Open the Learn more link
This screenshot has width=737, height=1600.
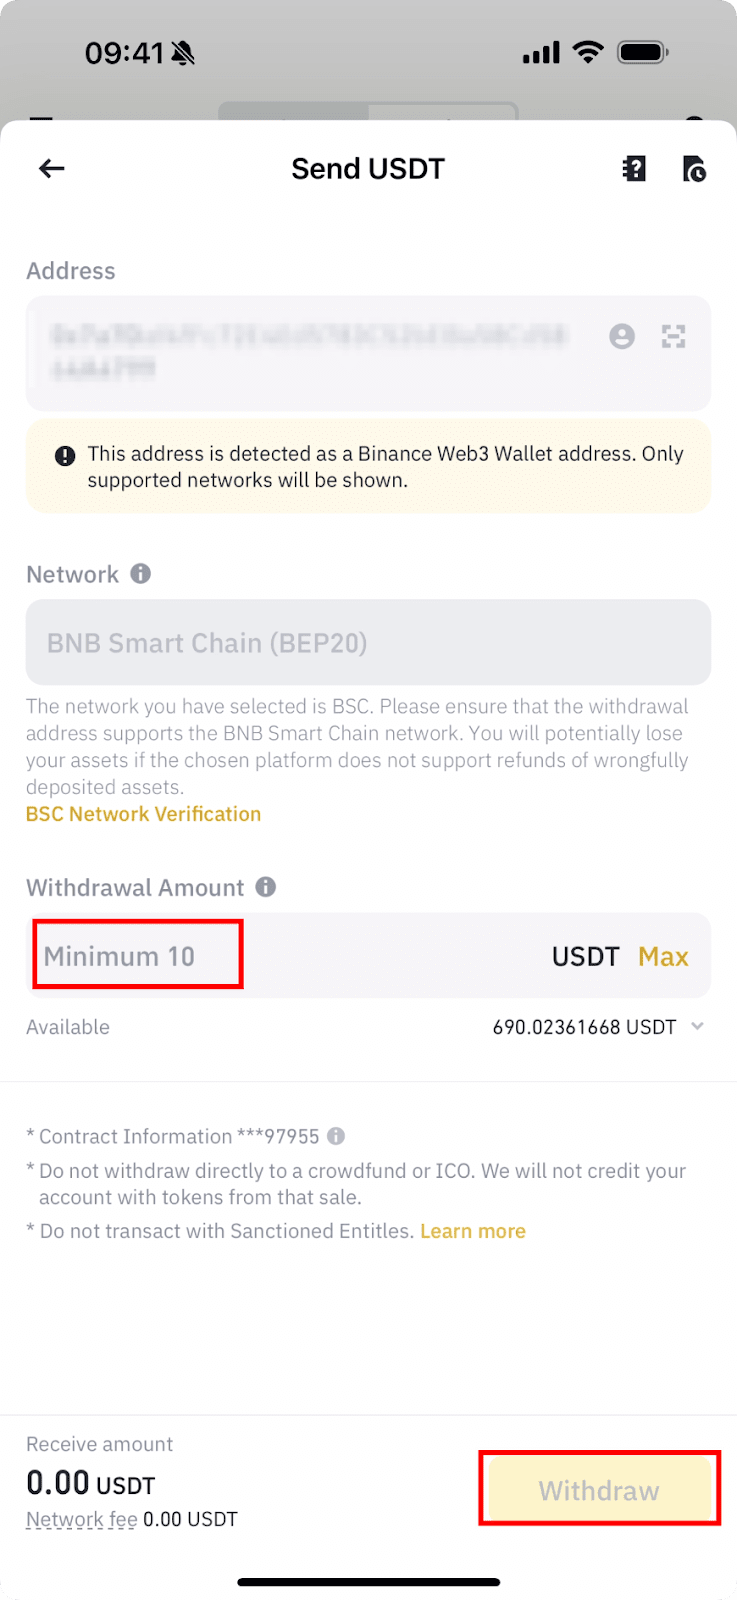click(473, 1231)
